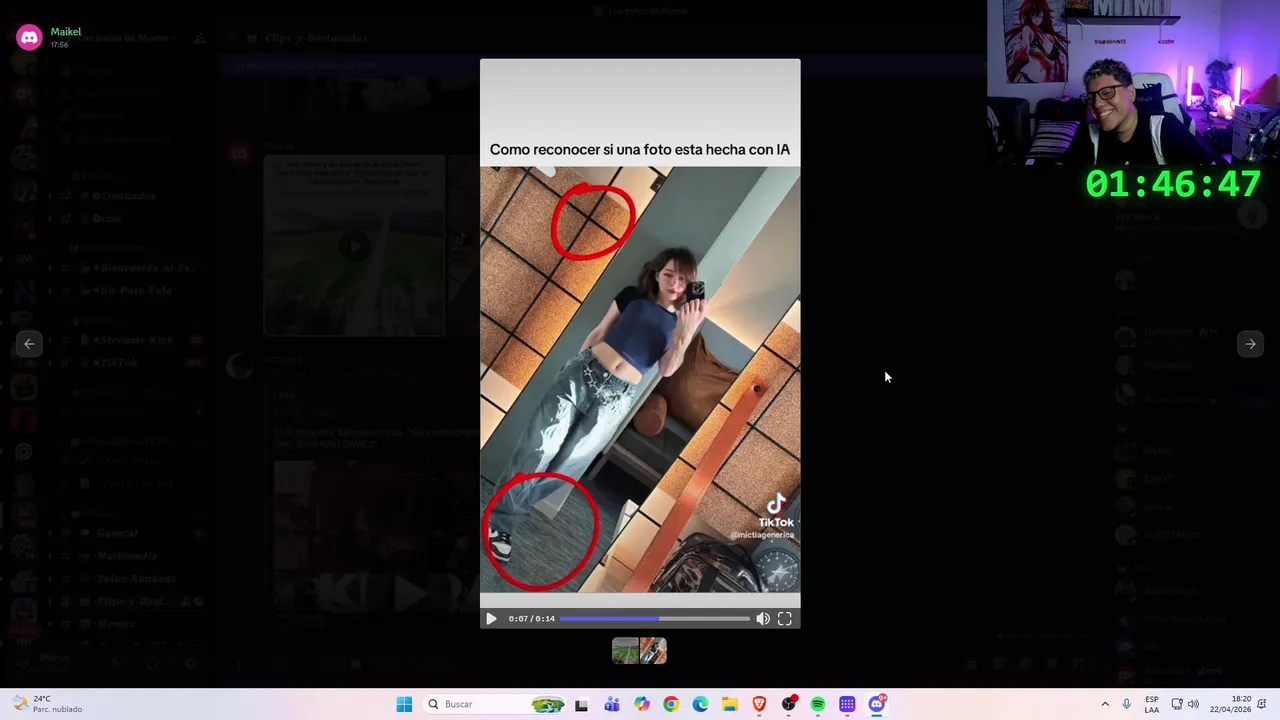Switch to Brave browser in taskbar
1280x720 pixels.
[759, 704]
